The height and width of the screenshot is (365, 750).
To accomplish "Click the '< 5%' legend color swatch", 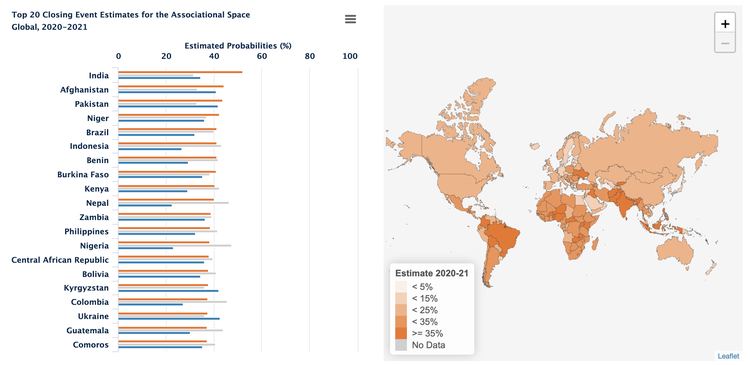I will pyautogui.click(x=401, y=287).
